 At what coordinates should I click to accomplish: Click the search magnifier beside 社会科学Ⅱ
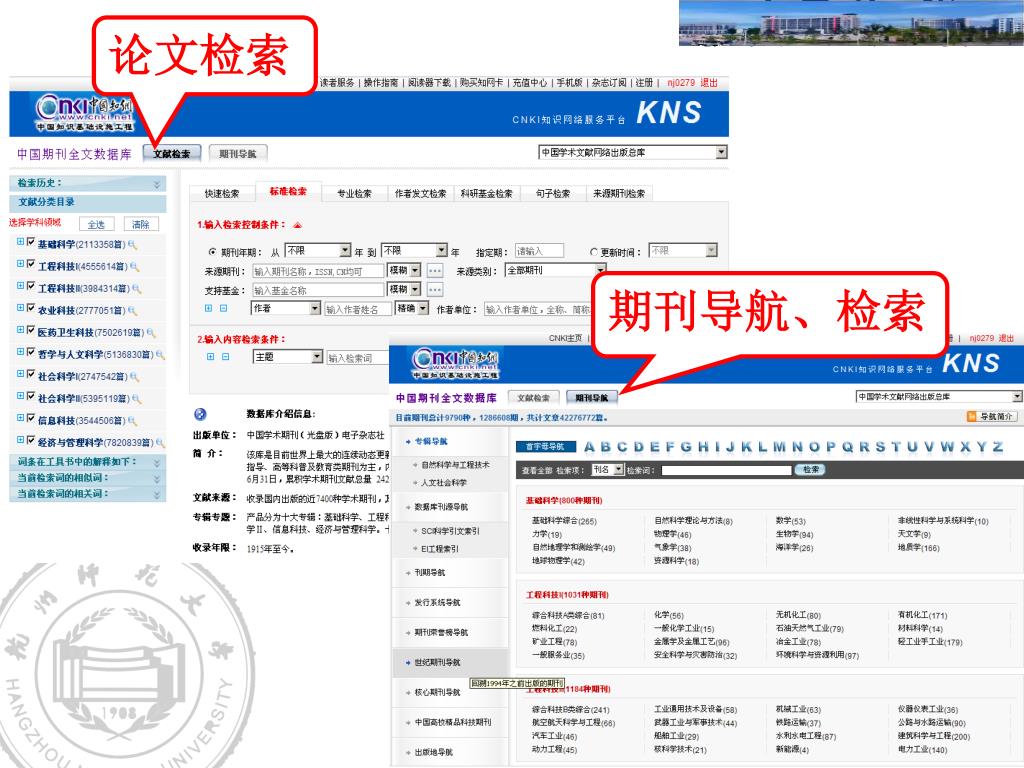(136, 398)
